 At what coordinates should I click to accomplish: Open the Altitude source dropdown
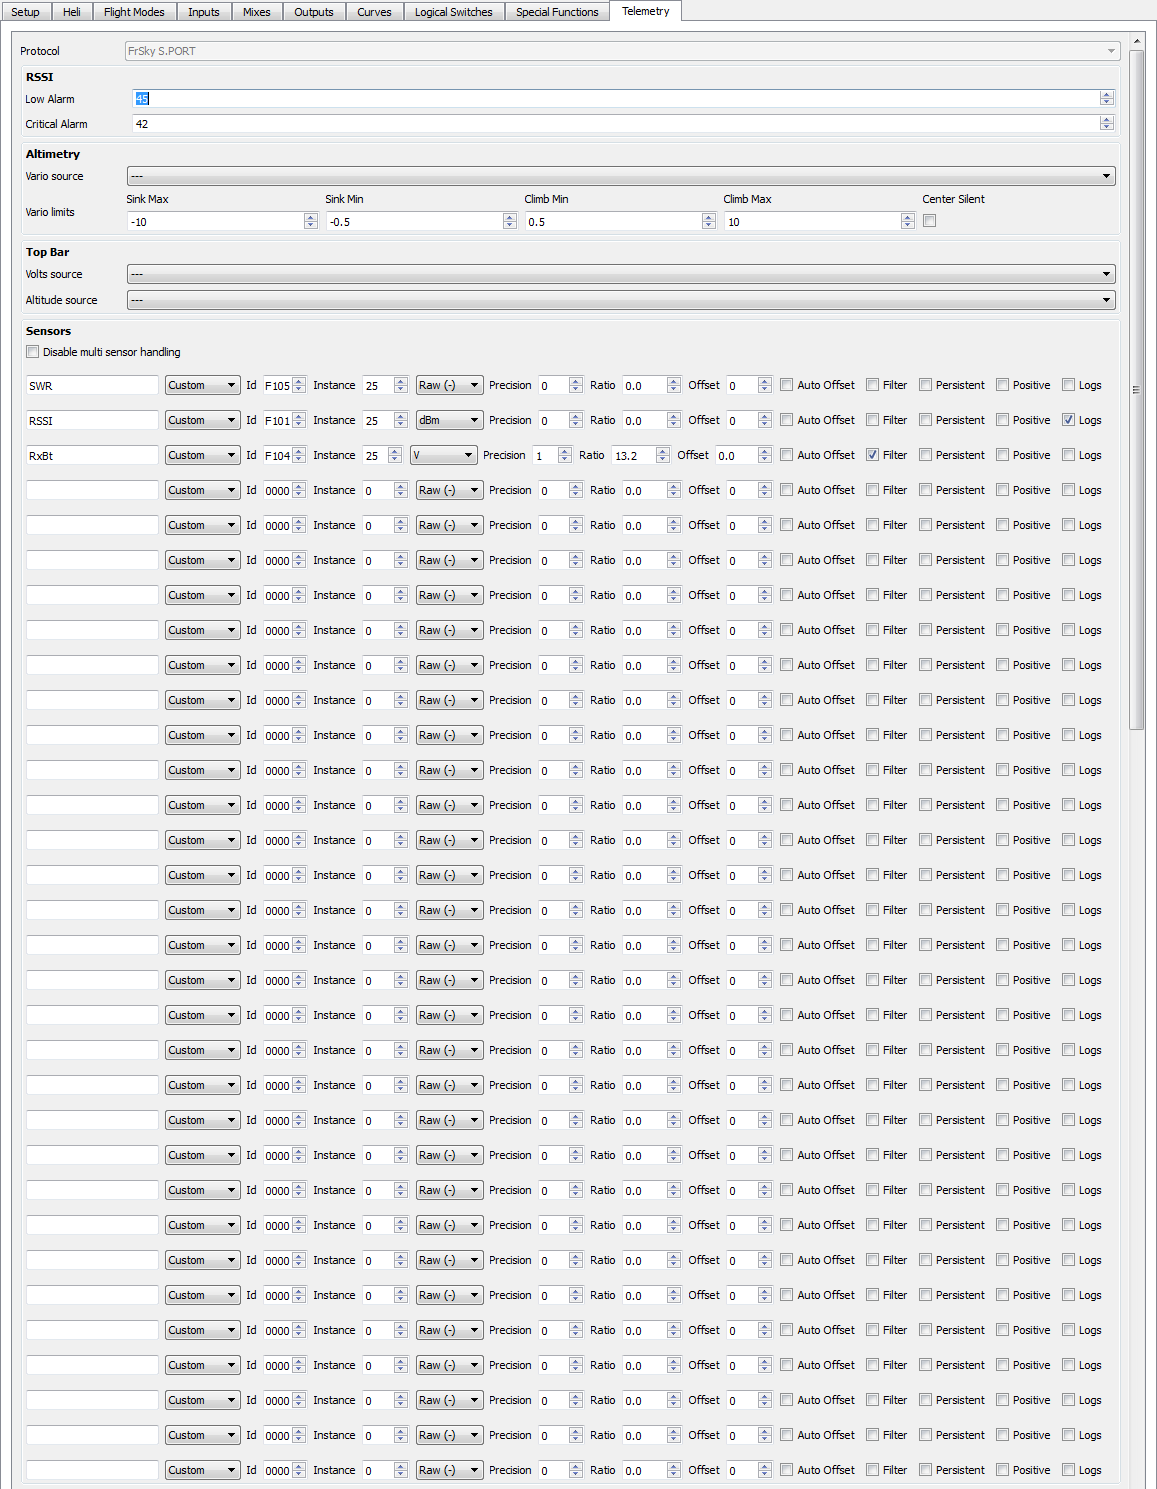(x=620, y=300)
